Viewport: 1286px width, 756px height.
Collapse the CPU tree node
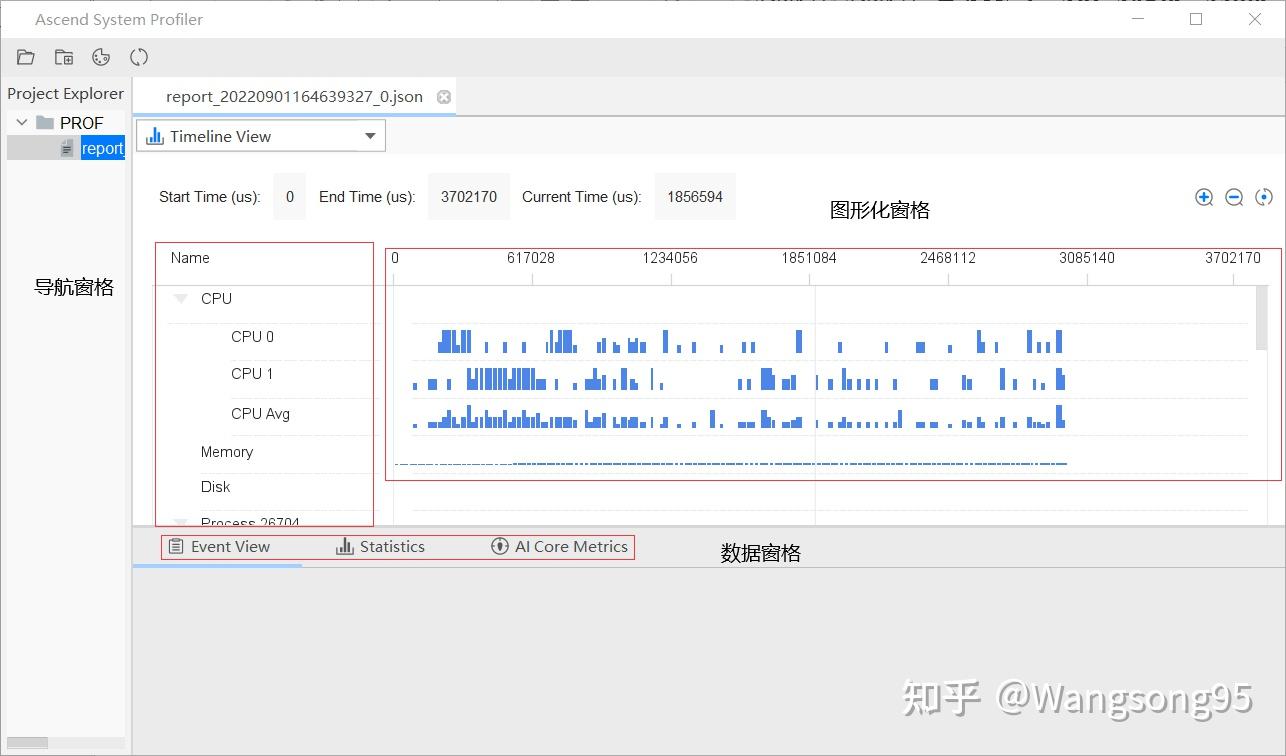[x=180, y=298]
